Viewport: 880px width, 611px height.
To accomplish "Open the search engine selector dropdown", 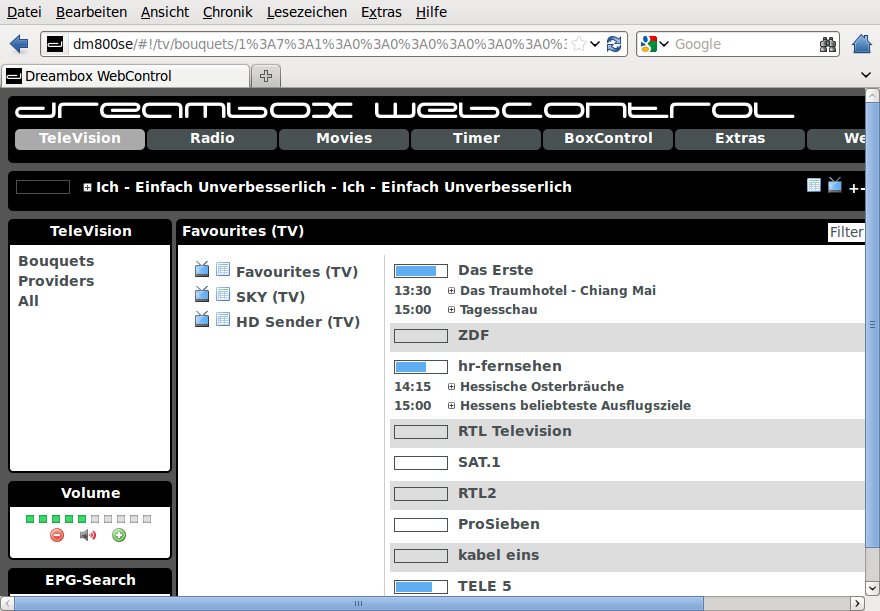I will tap(664, 44).
